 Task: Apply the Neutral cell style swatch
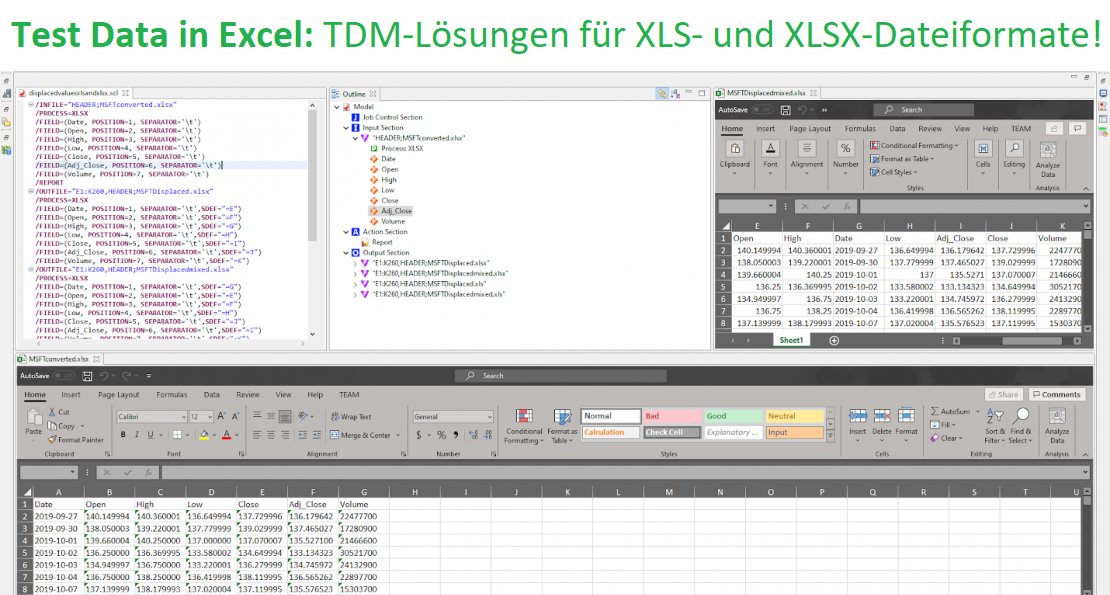[x=794, y=416]
